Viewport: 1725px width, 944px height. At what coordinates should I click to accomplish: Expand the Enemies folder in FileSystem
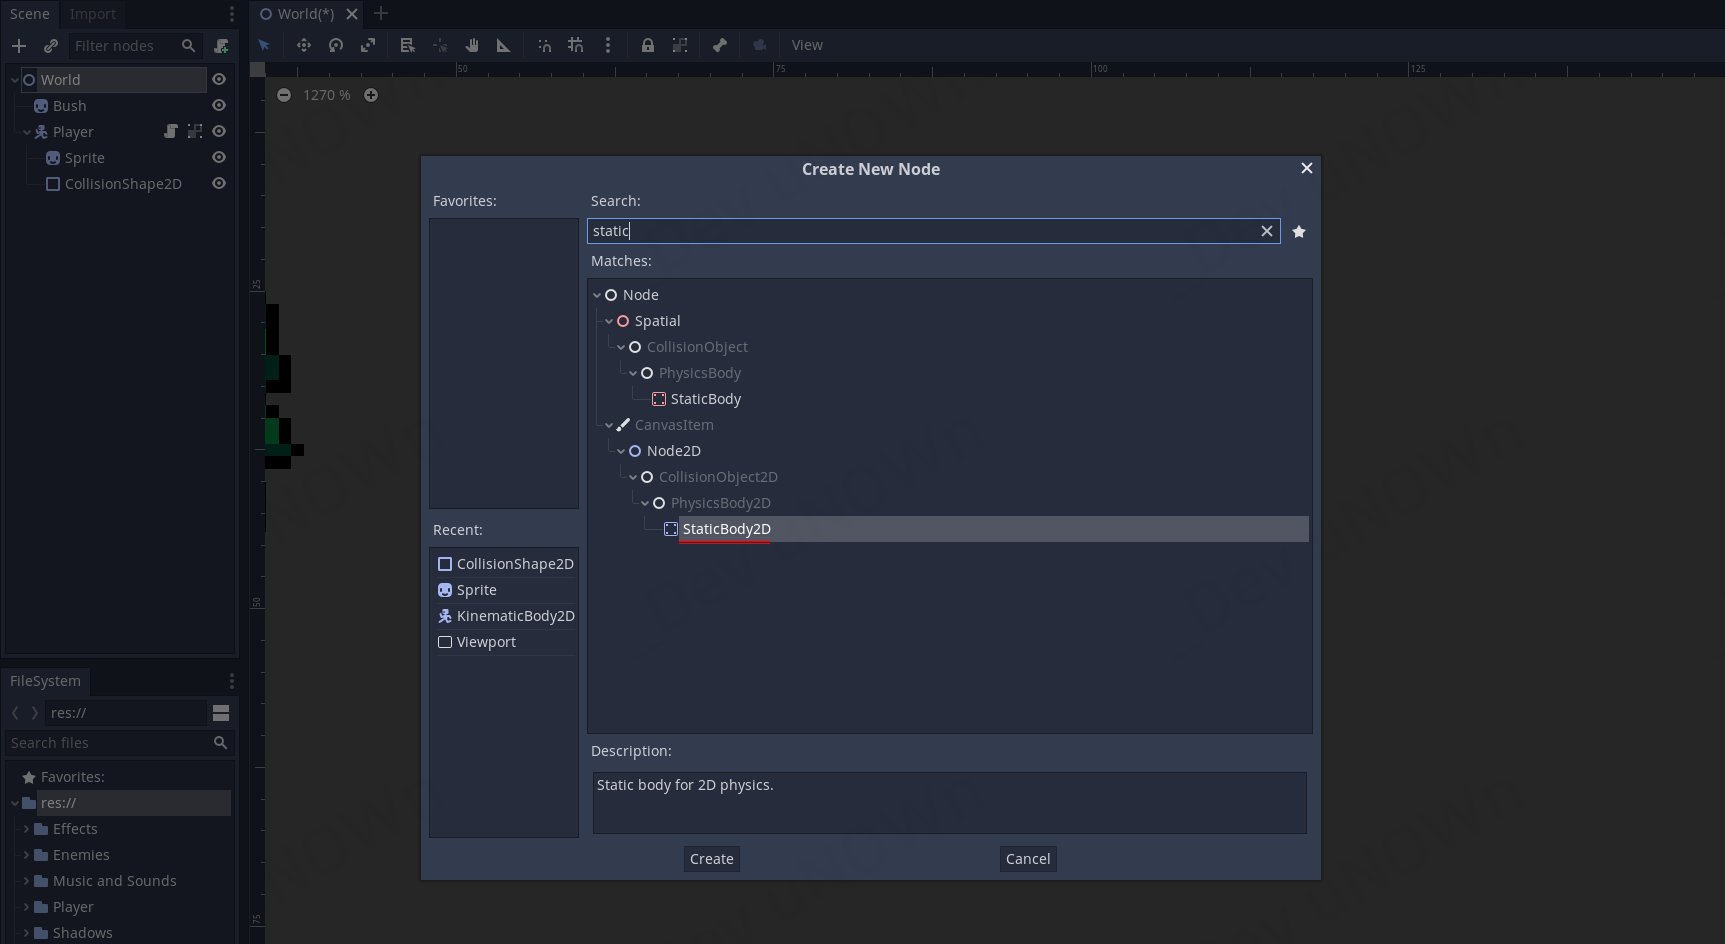tap(27, 855)
